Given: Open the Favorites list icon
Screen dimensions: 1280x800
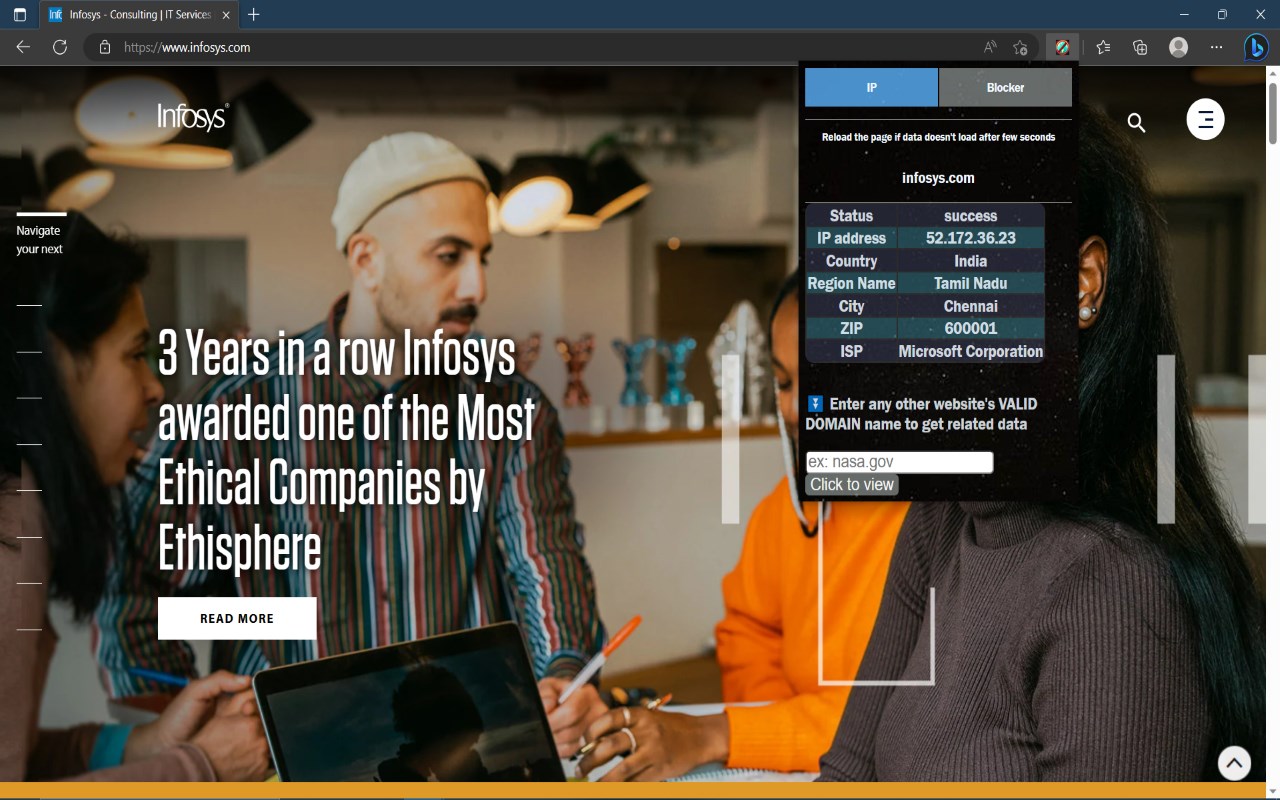Looking at the screenshot, I should [x=1103, y=47].
